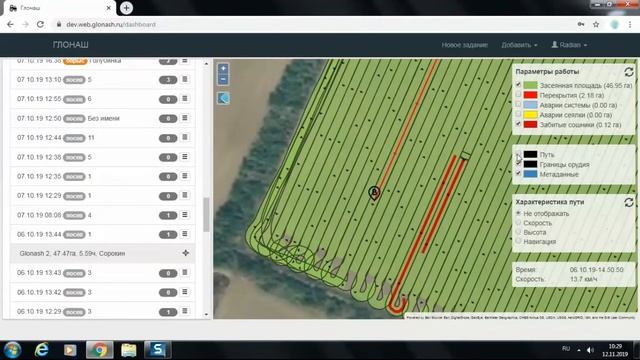Screen dimensions: 640x360
Task: Open row menu for 07.10.19 08:08
Action: [185, 215]
